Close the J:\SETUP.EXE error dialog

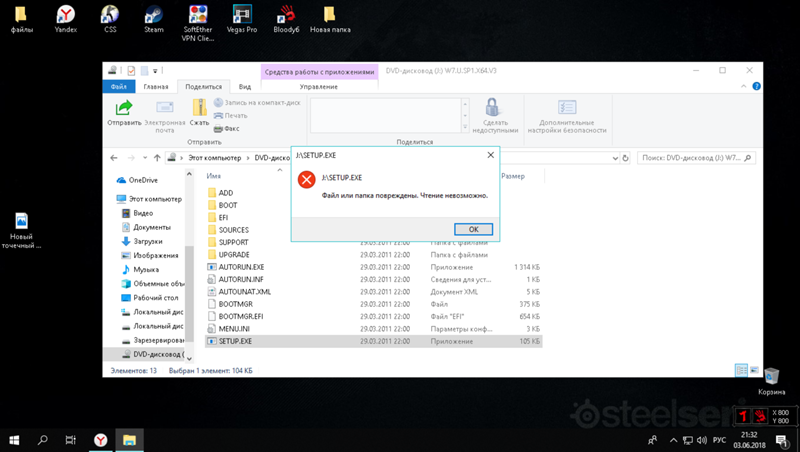[x=490, y=155]
